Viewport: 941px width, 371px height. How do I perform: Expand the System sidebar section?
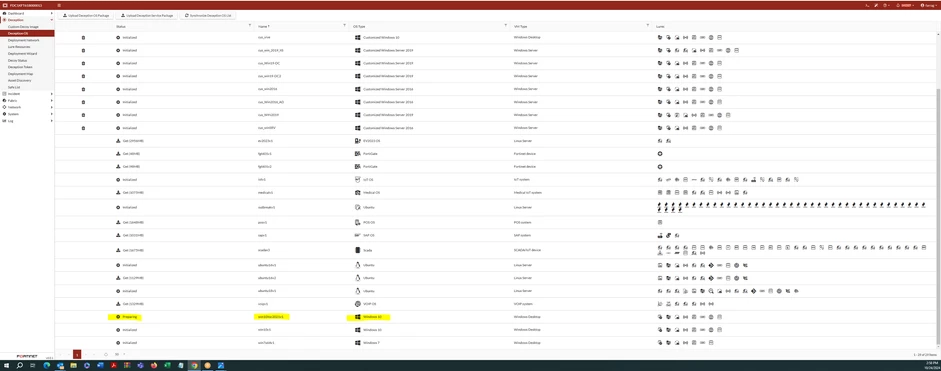[x=27, y=113]
